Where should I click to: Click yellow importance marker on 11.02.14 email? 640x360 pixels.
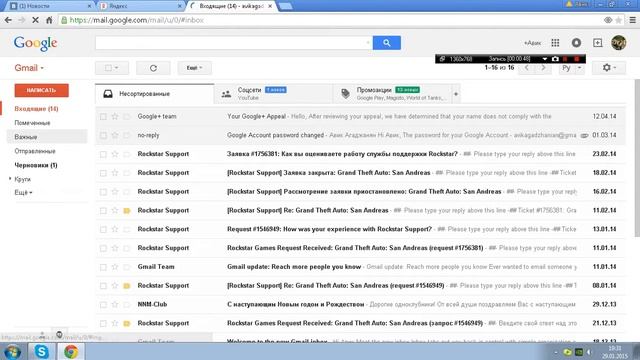127,211
